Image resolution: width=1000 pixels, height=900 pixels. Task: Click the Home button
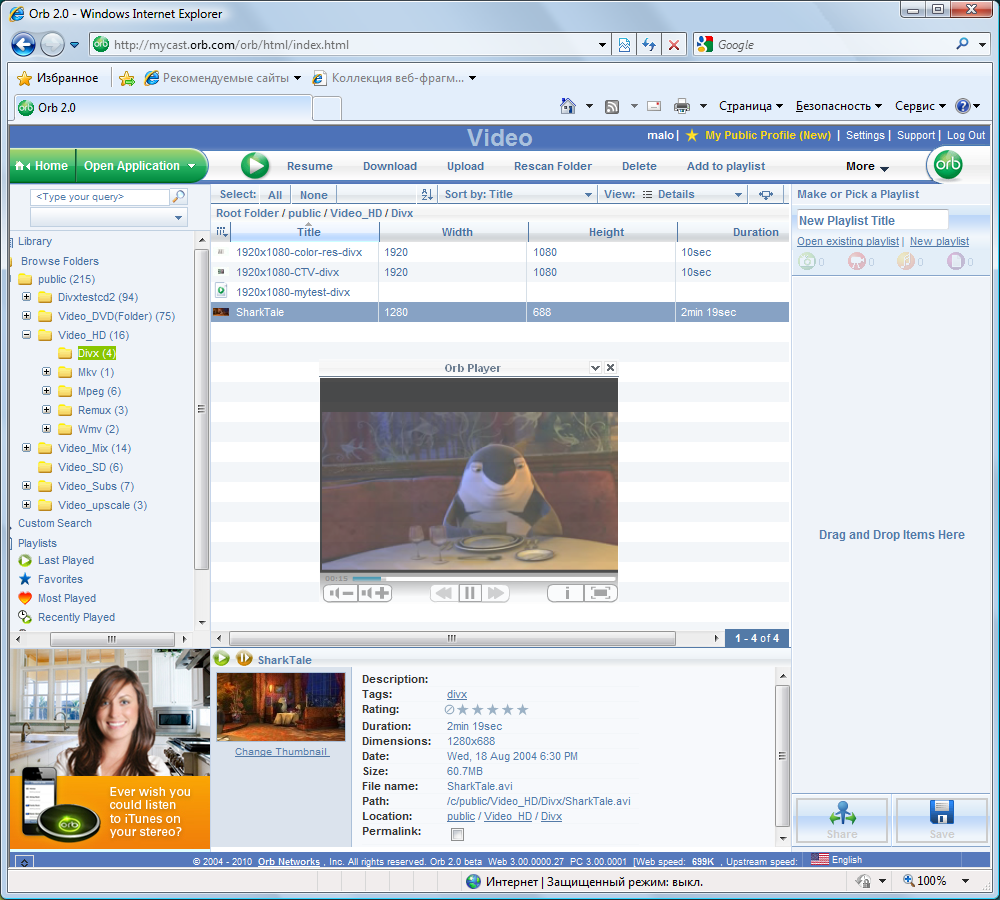pyautogui.click(x=43, y=166)
